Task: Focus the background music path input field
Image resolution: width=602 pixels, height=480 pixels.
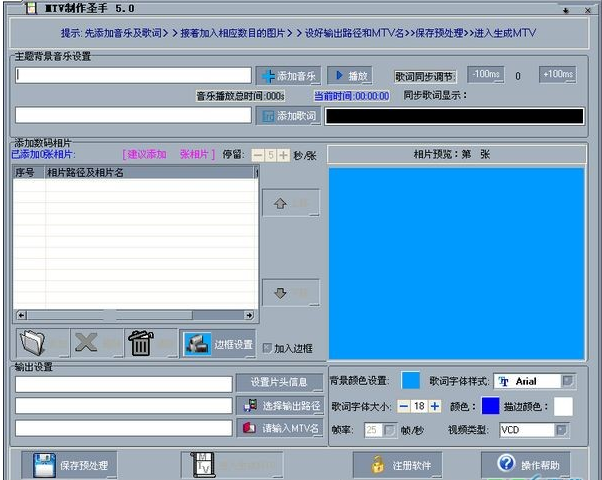Action: [133, 75]
